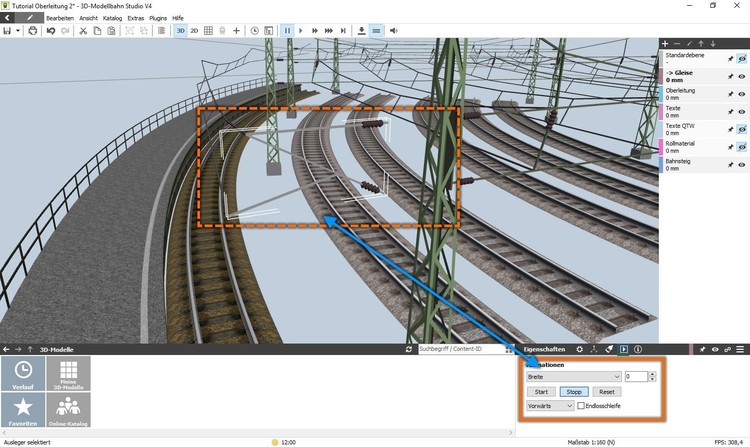The height and width of the screenshot is (447, 750).
Task: Click the back arrow above the toolbar
Action: click(7, 18)
